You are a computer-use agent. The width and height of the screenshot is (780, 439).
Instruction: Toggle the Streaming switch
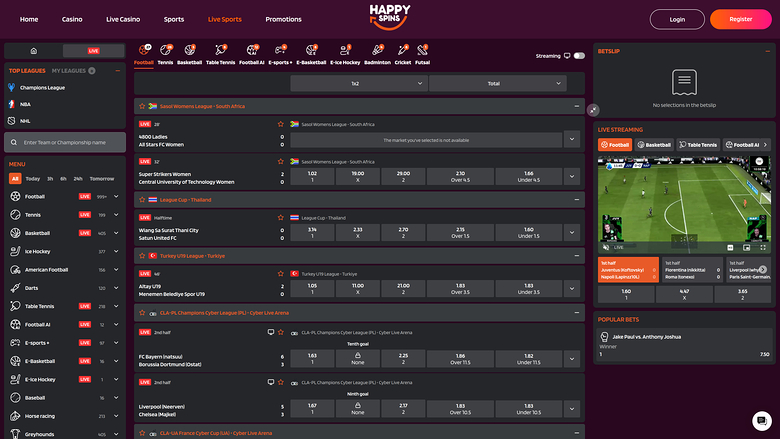[579, 56]
